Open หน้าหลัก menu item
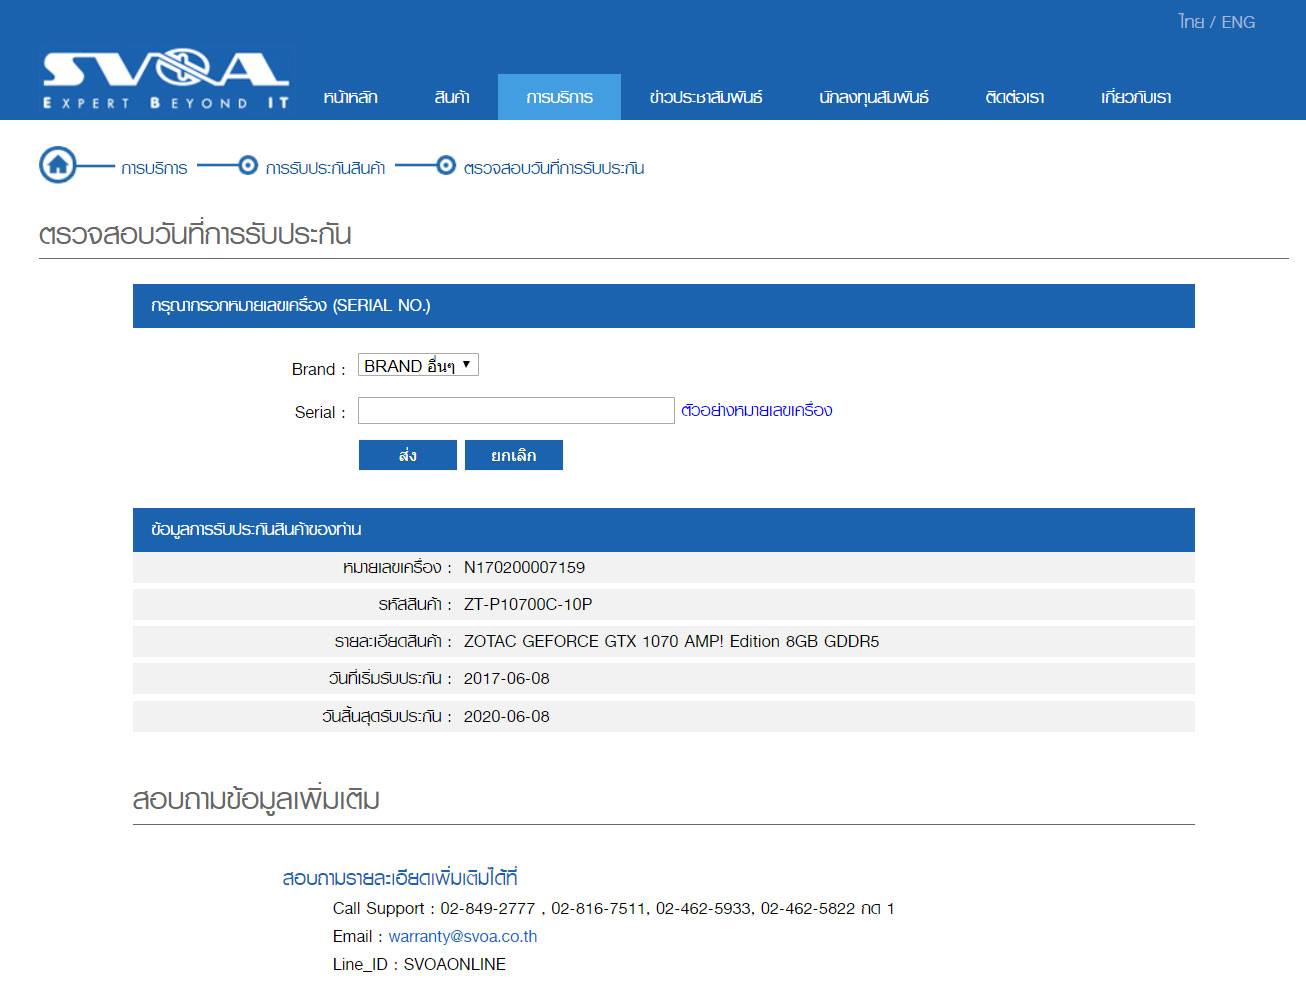This screenshot has height=1005, width=1306. (x=350, y=97)
